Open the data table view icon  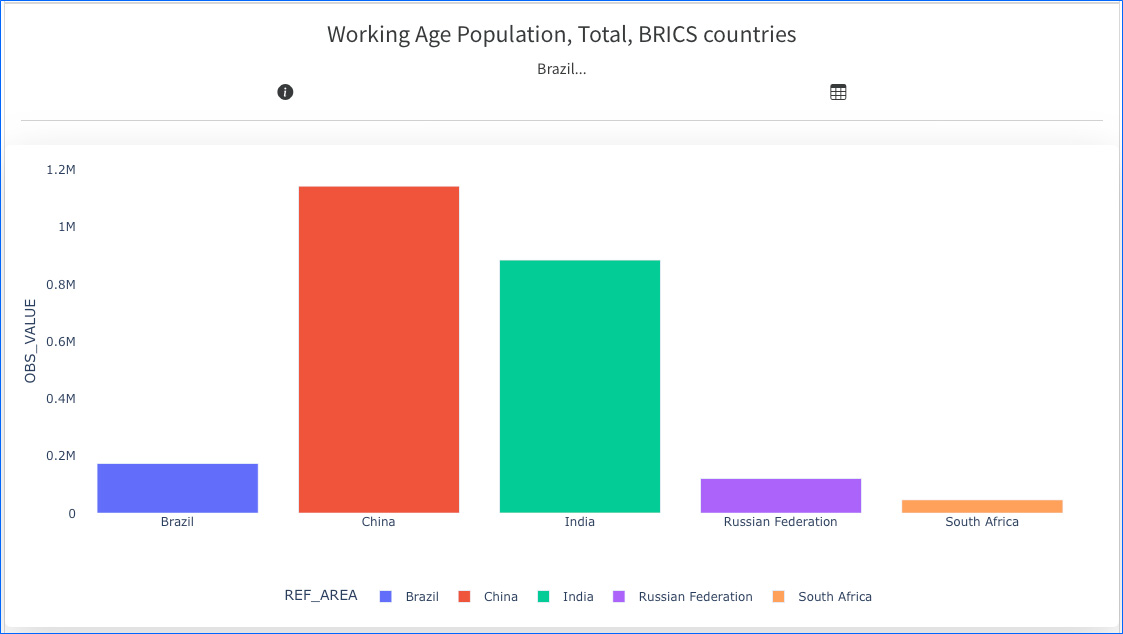point(838,92)
